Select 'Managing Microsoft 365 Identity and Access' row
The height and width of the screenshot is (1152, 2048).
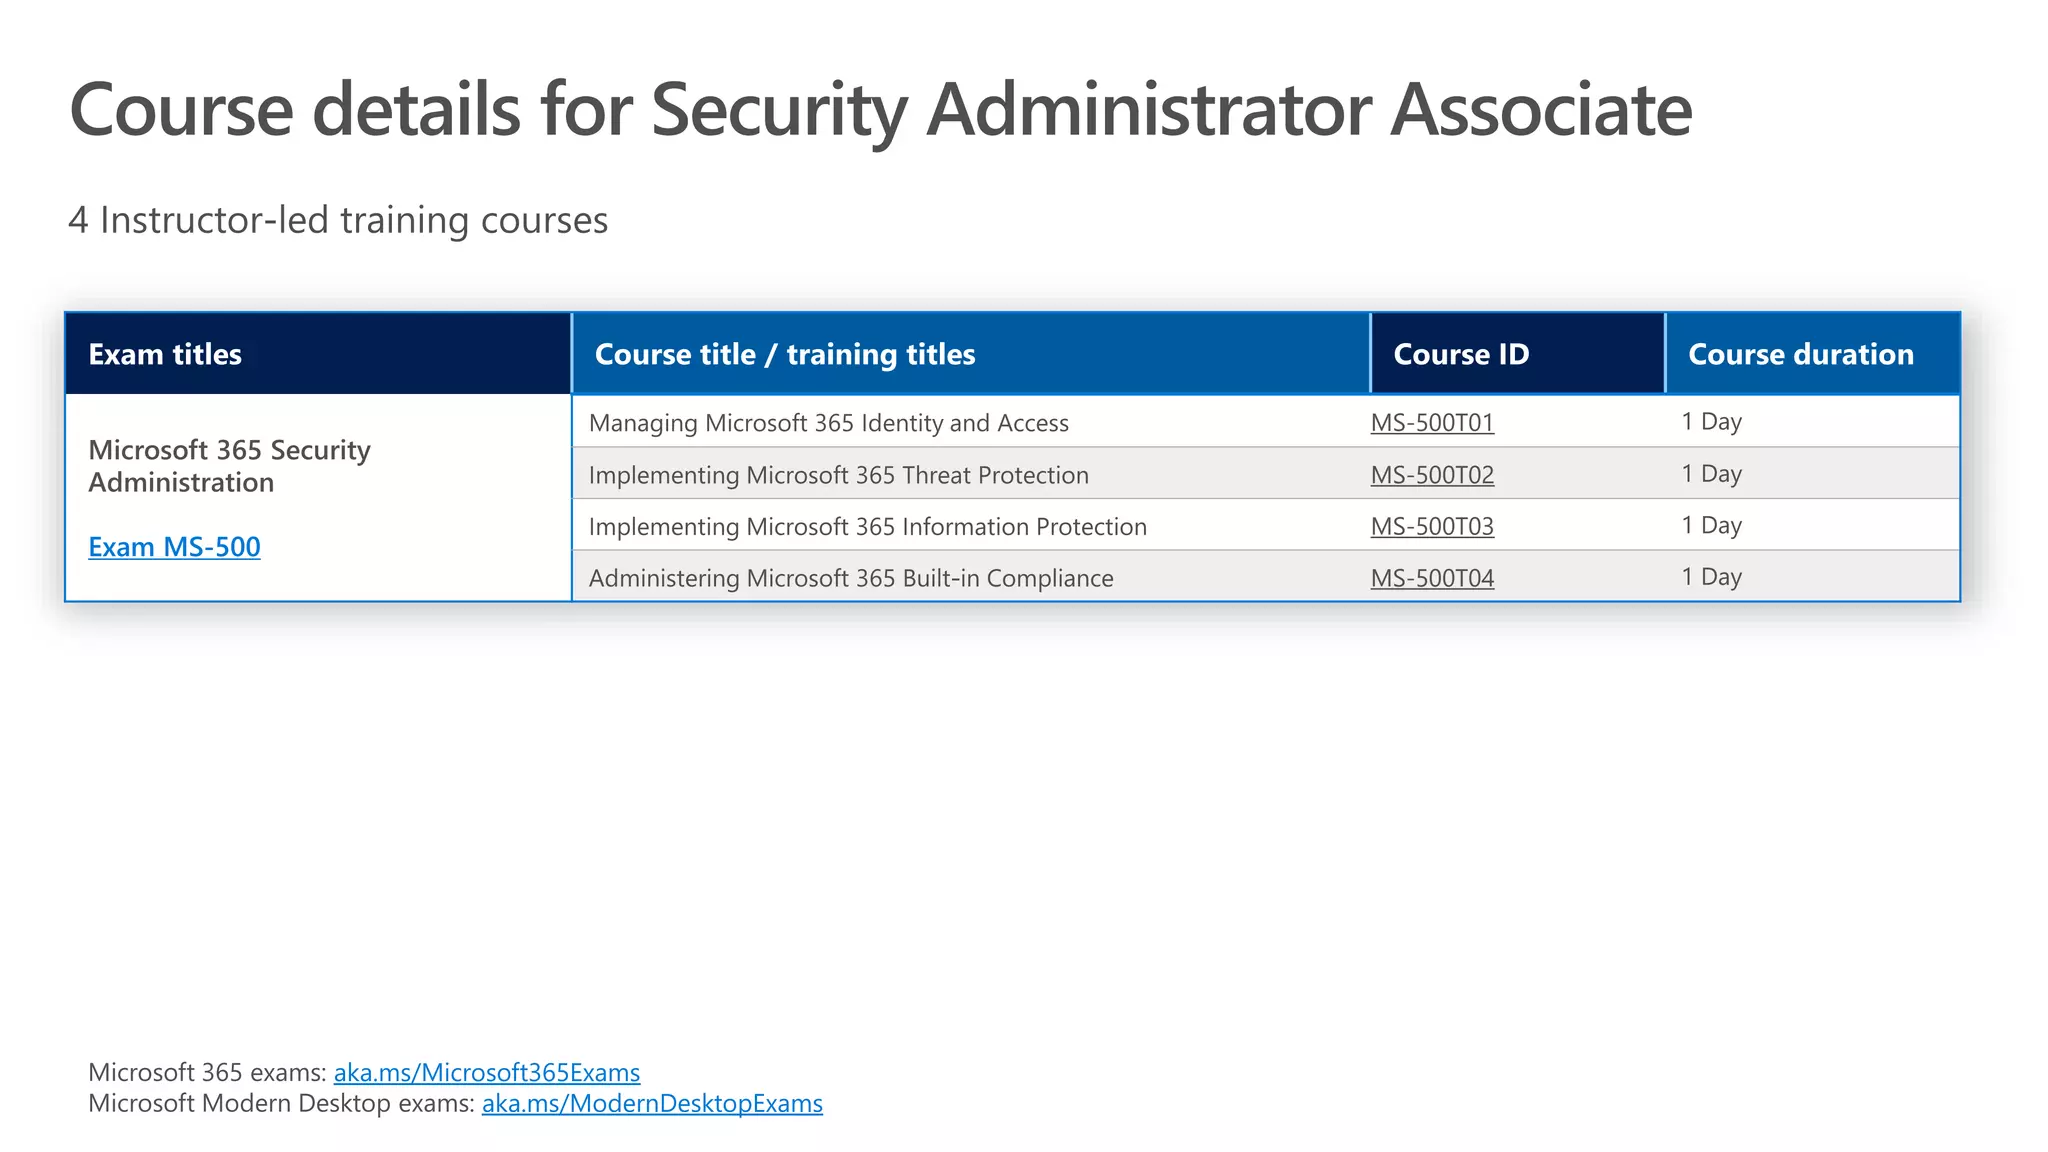pyautogui.click(x=1265, y=421)
